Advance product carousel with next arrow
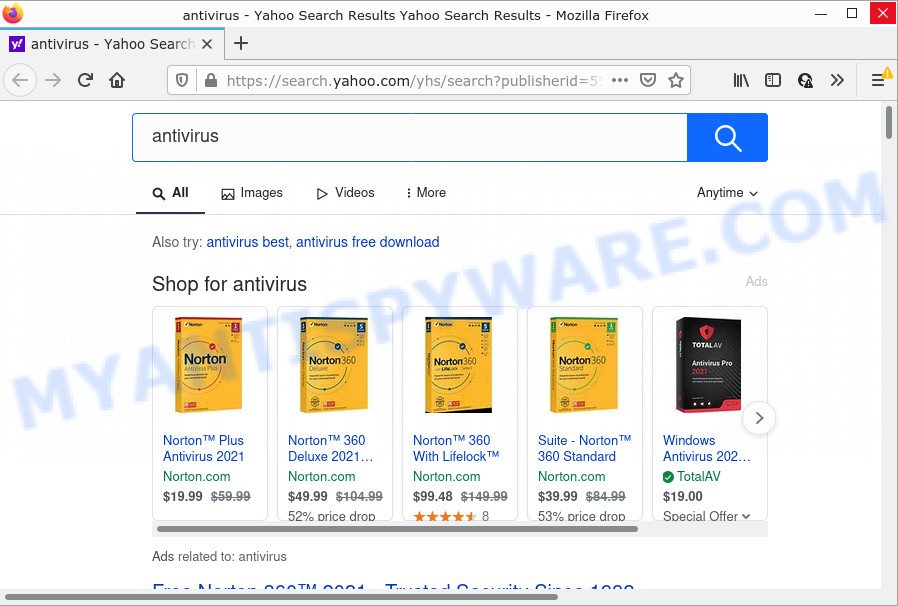 tap(759, 418)
